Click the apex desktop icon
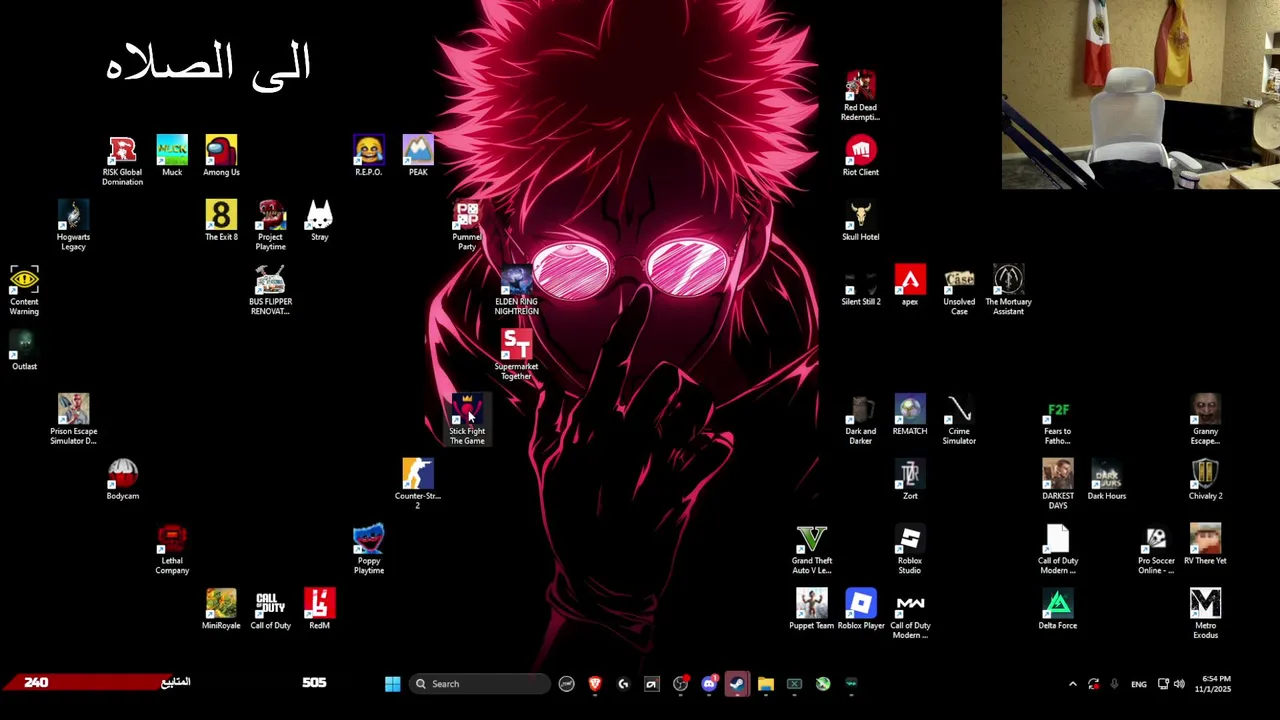This screenshot has width=1280, height=720. click(x=910, y=286)
